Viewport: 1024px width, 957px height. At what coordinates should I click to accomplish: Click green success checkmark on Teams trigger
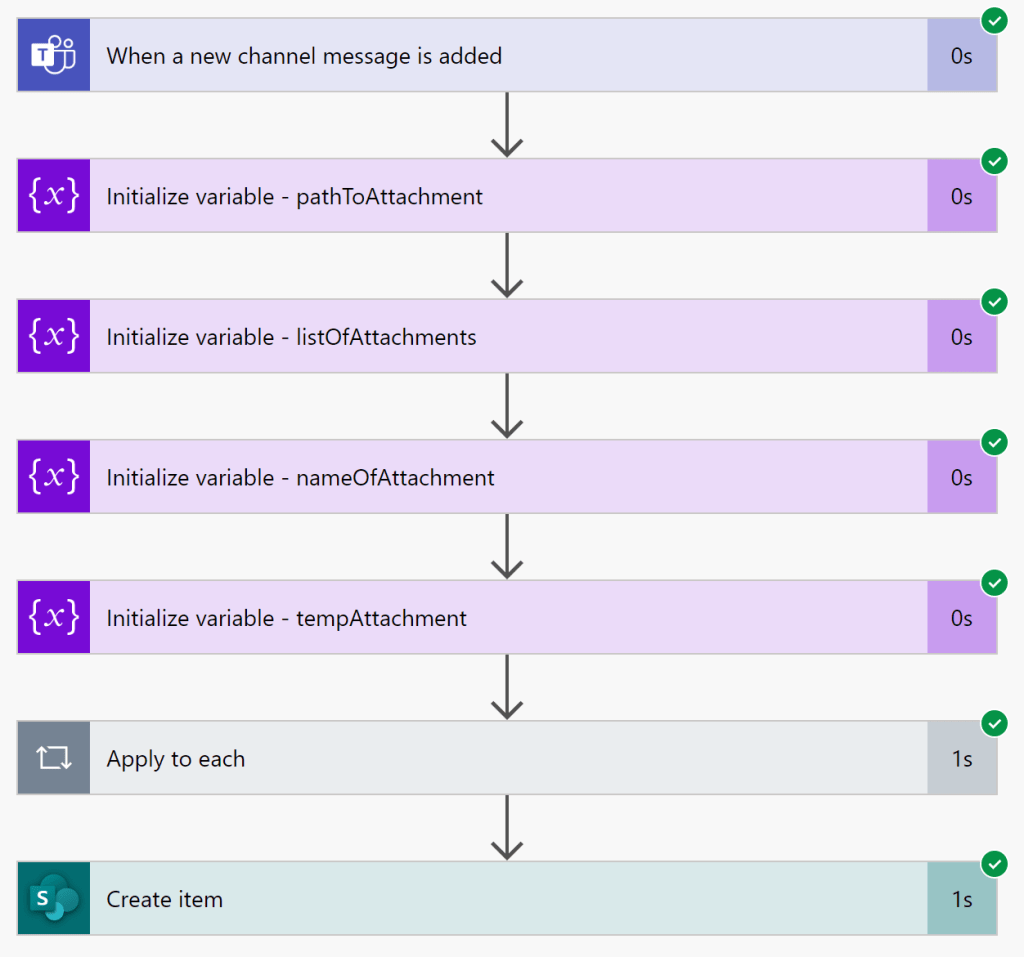pyautogui.click(x=993, y=20)
